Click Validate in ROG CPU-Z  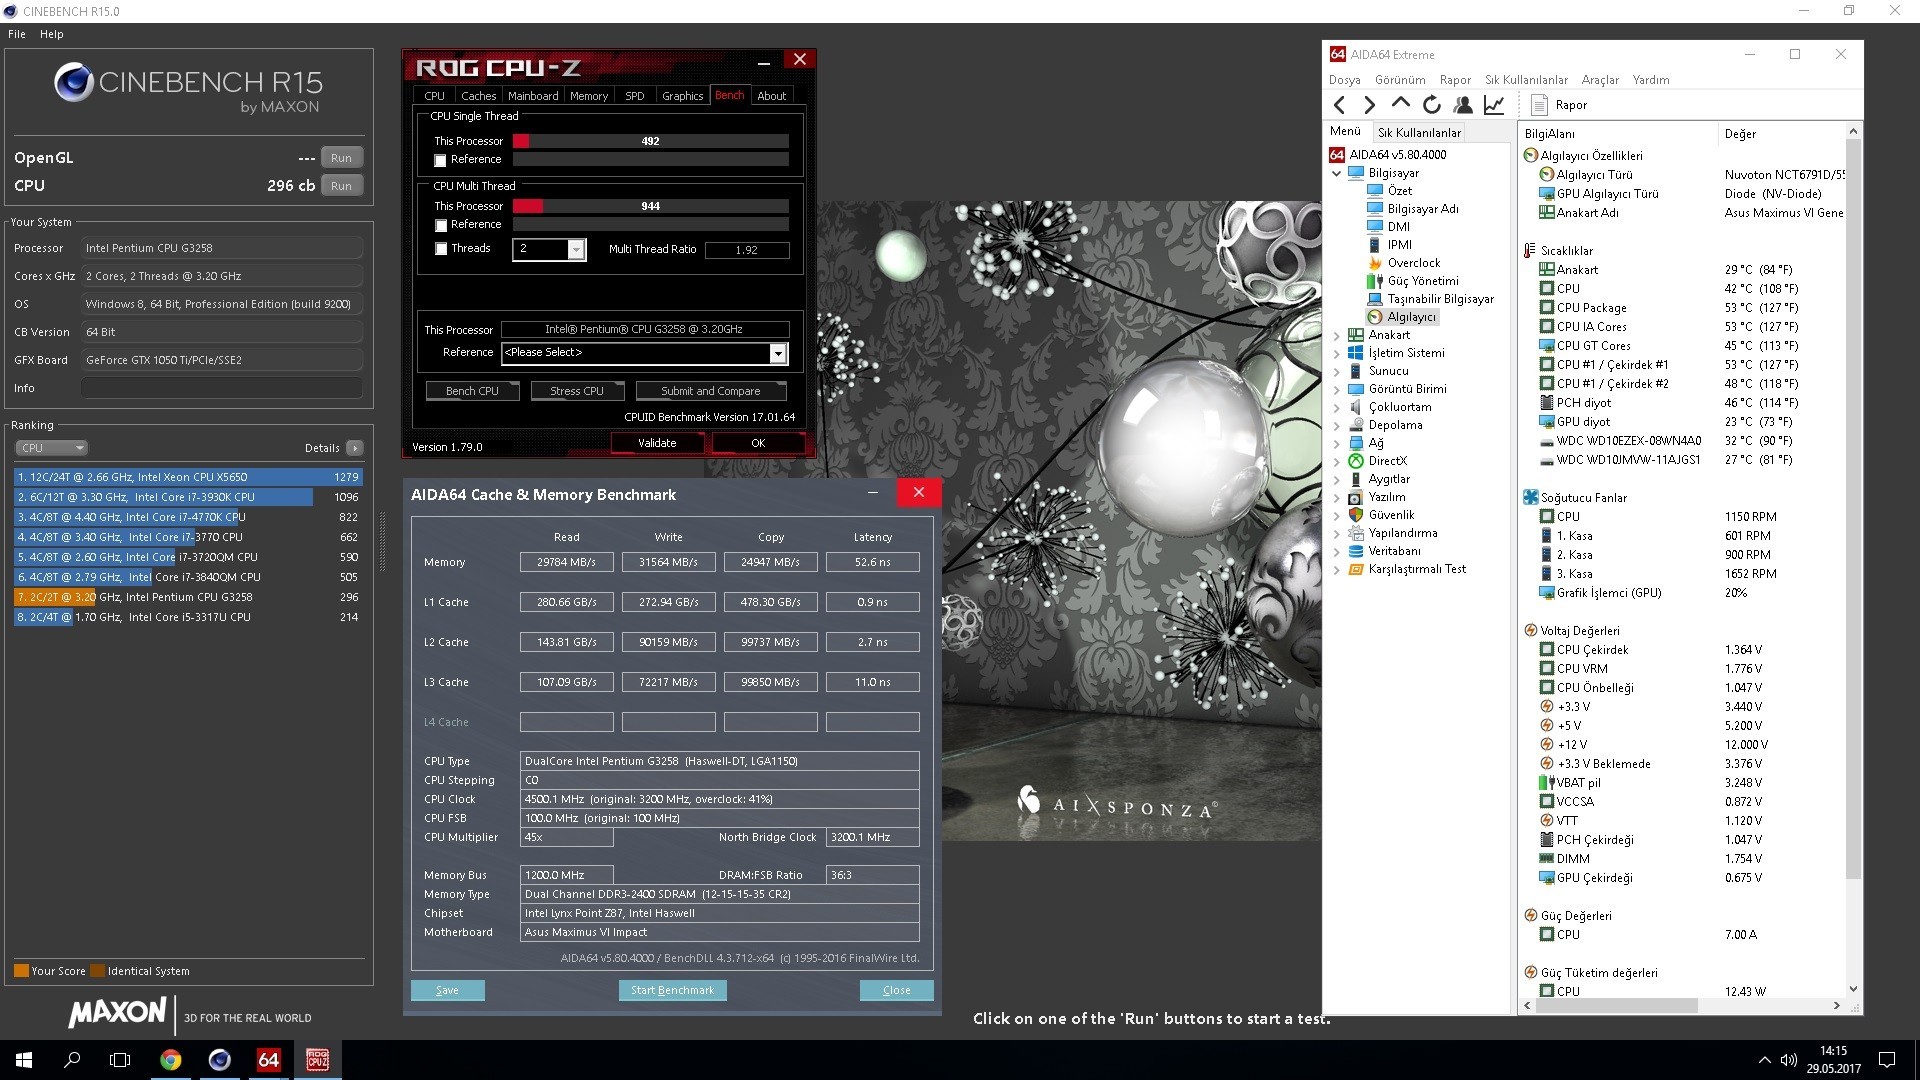click(x=657, y=443)
